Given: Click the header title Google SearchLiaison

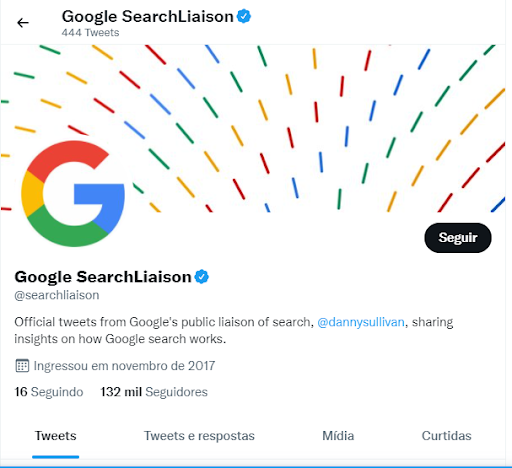Looking at the screenshot, I should [x=147, y=17].
